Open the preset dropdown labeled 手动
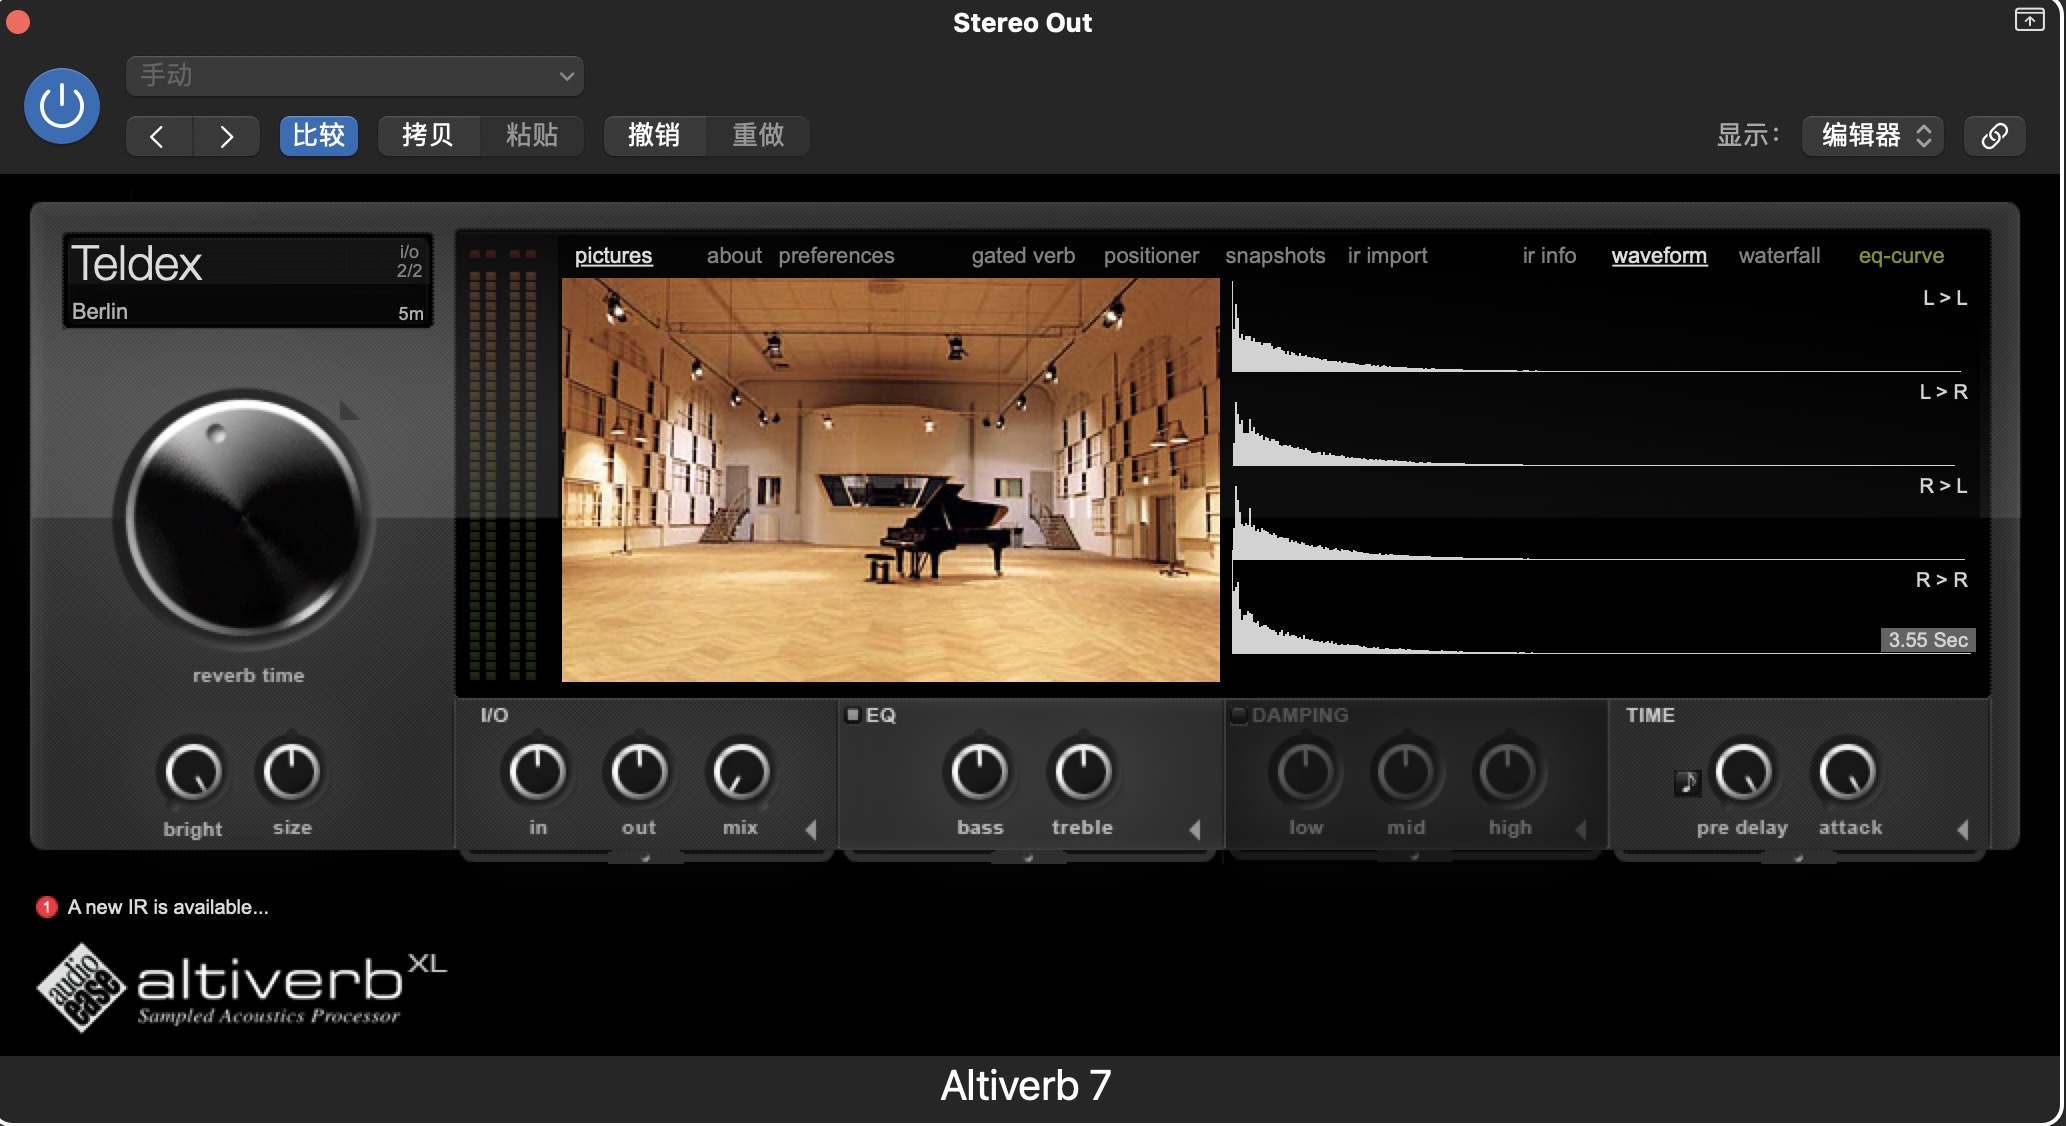This screenshot has width=2066, height=1126. tap(354, 76)
